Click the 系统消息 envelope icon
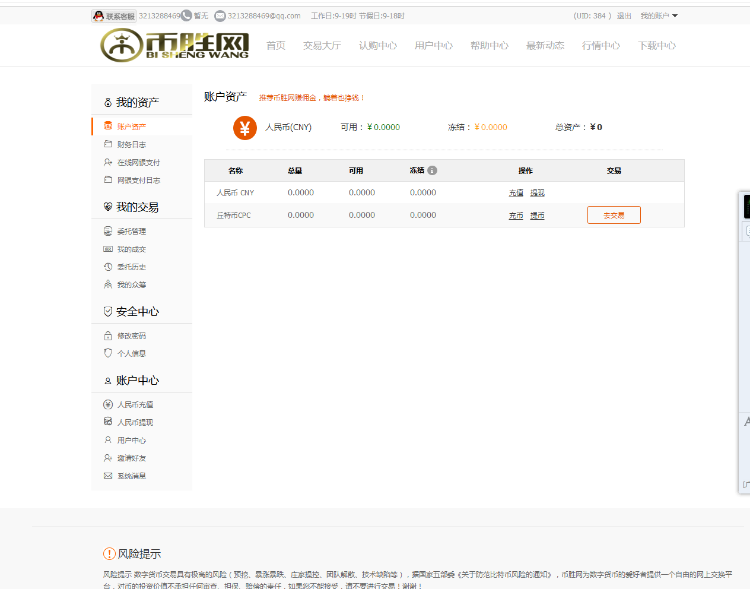The height and width of the screenshot is (589, 750). (x=108, y=476)
